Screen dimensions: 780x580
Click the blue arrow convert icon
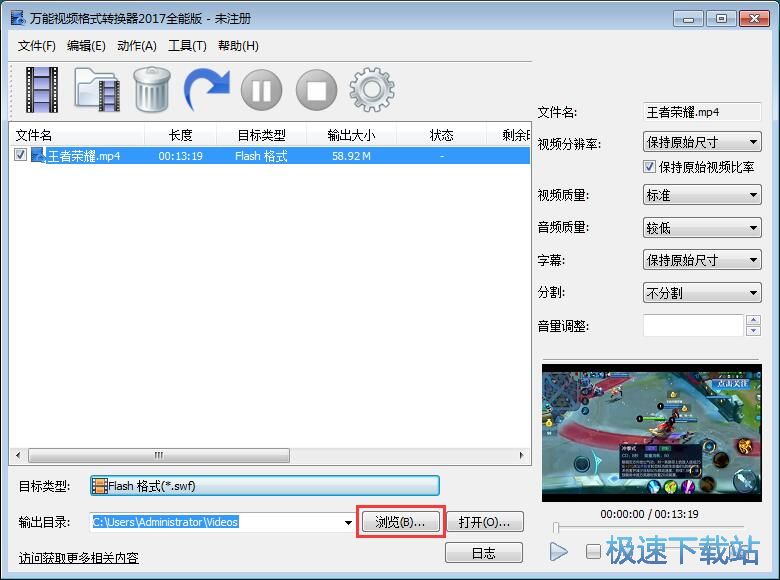206,90
